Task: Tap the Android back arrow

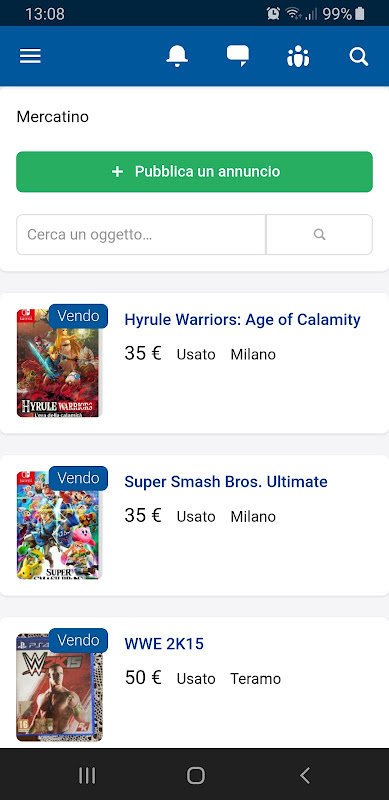Action: coord(305,776)
